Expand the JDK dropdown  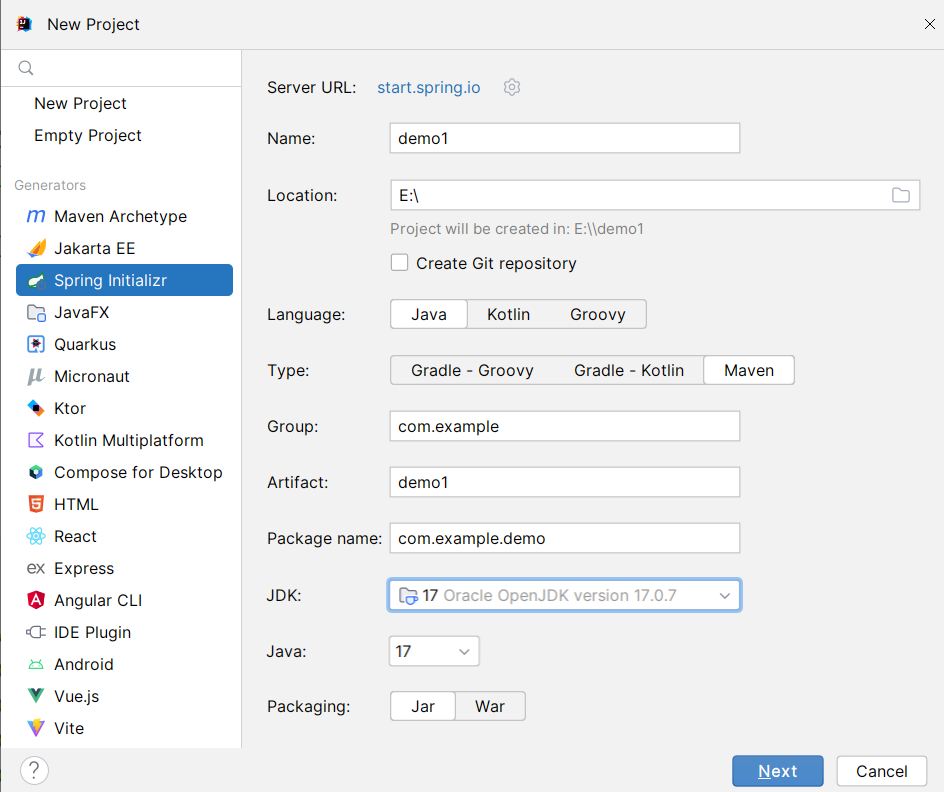[x=564, y=595]
